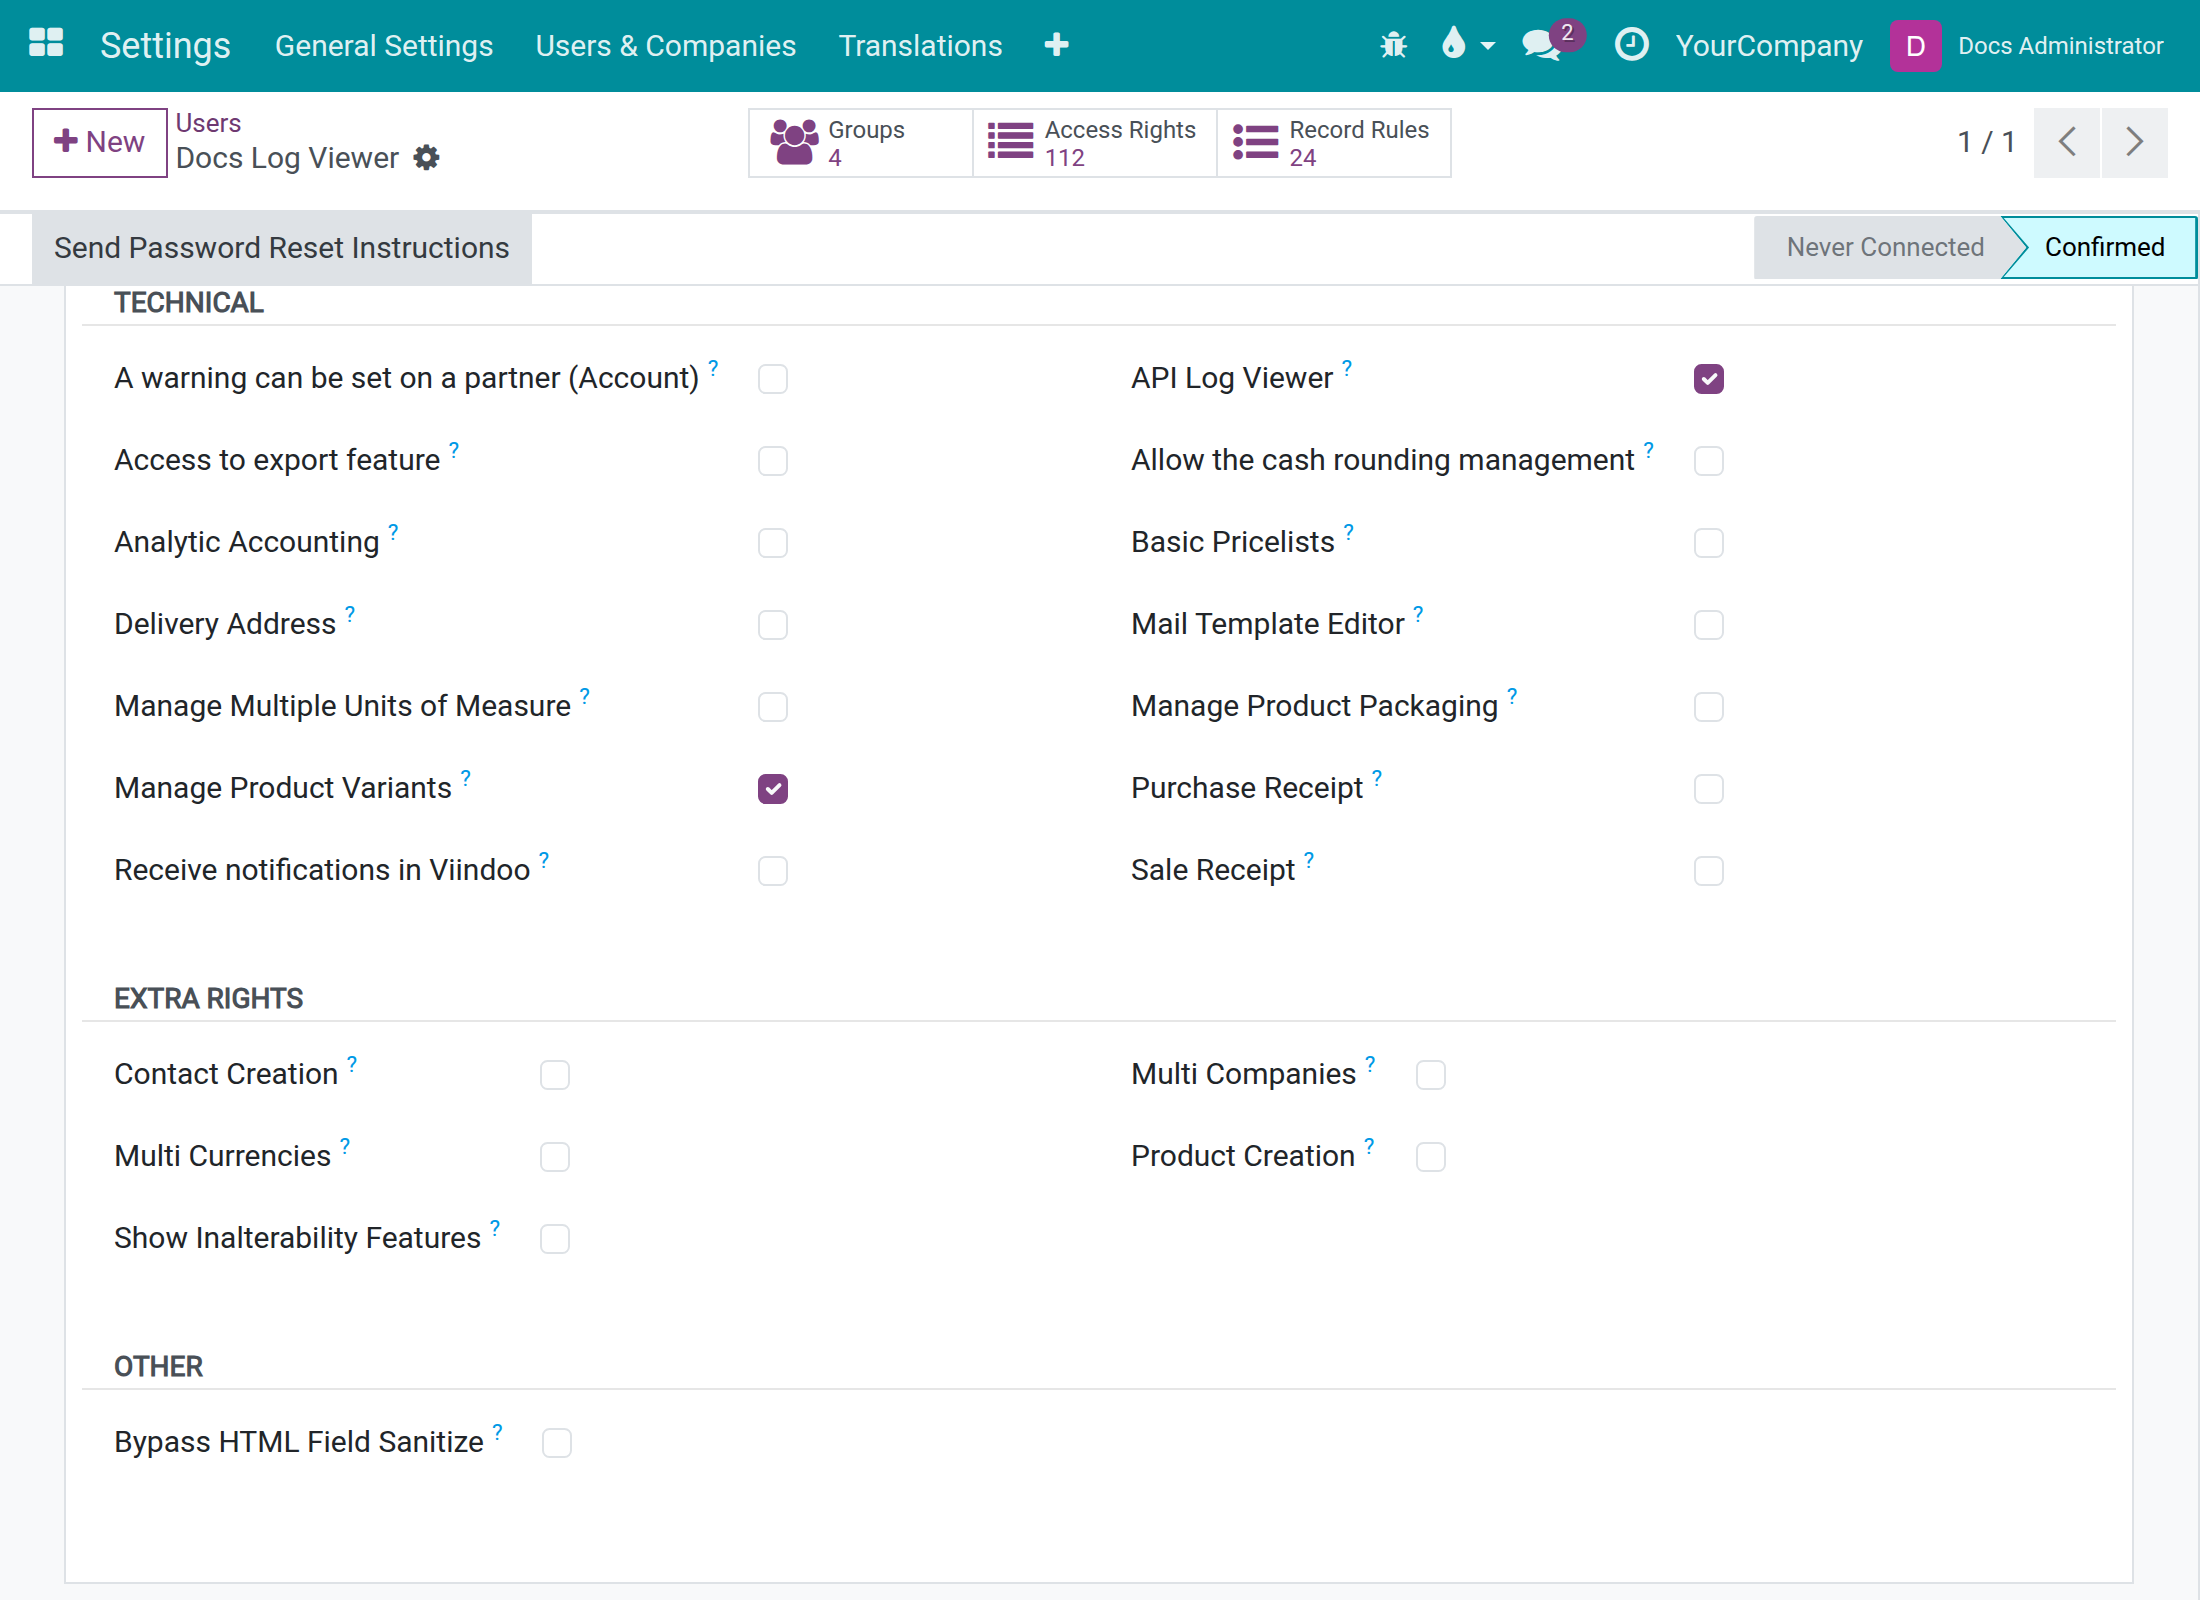Enable Sale Receipt checkbox
This screenshot has width=2200, height=1600.
pos(1708,871)
